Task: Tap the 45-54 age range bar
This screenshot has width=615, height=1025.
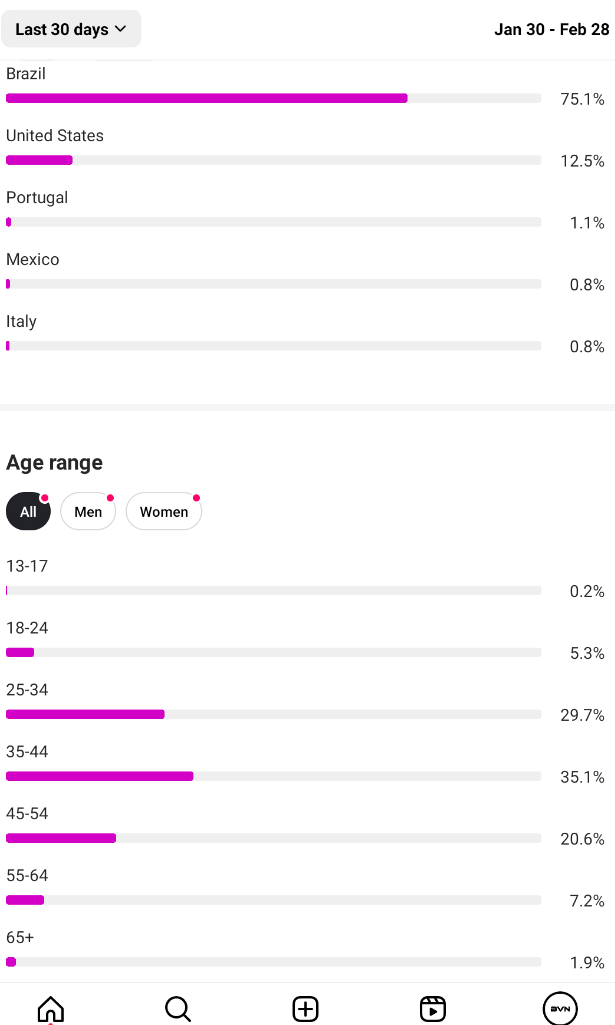Action: click(x=273, y=838)
